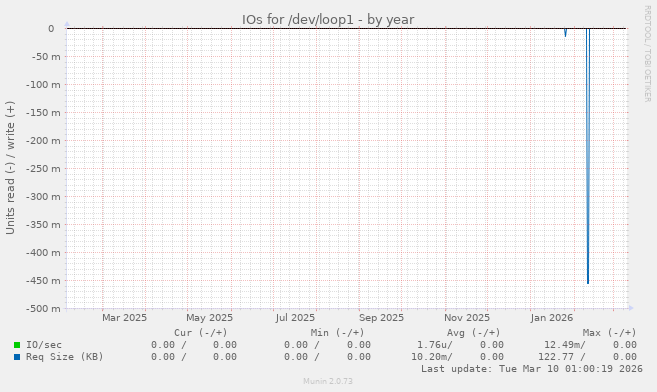Click the Req Size max value '122.77 /'
This screenshot has width=657, height=392.
click(x=562, y=357)
